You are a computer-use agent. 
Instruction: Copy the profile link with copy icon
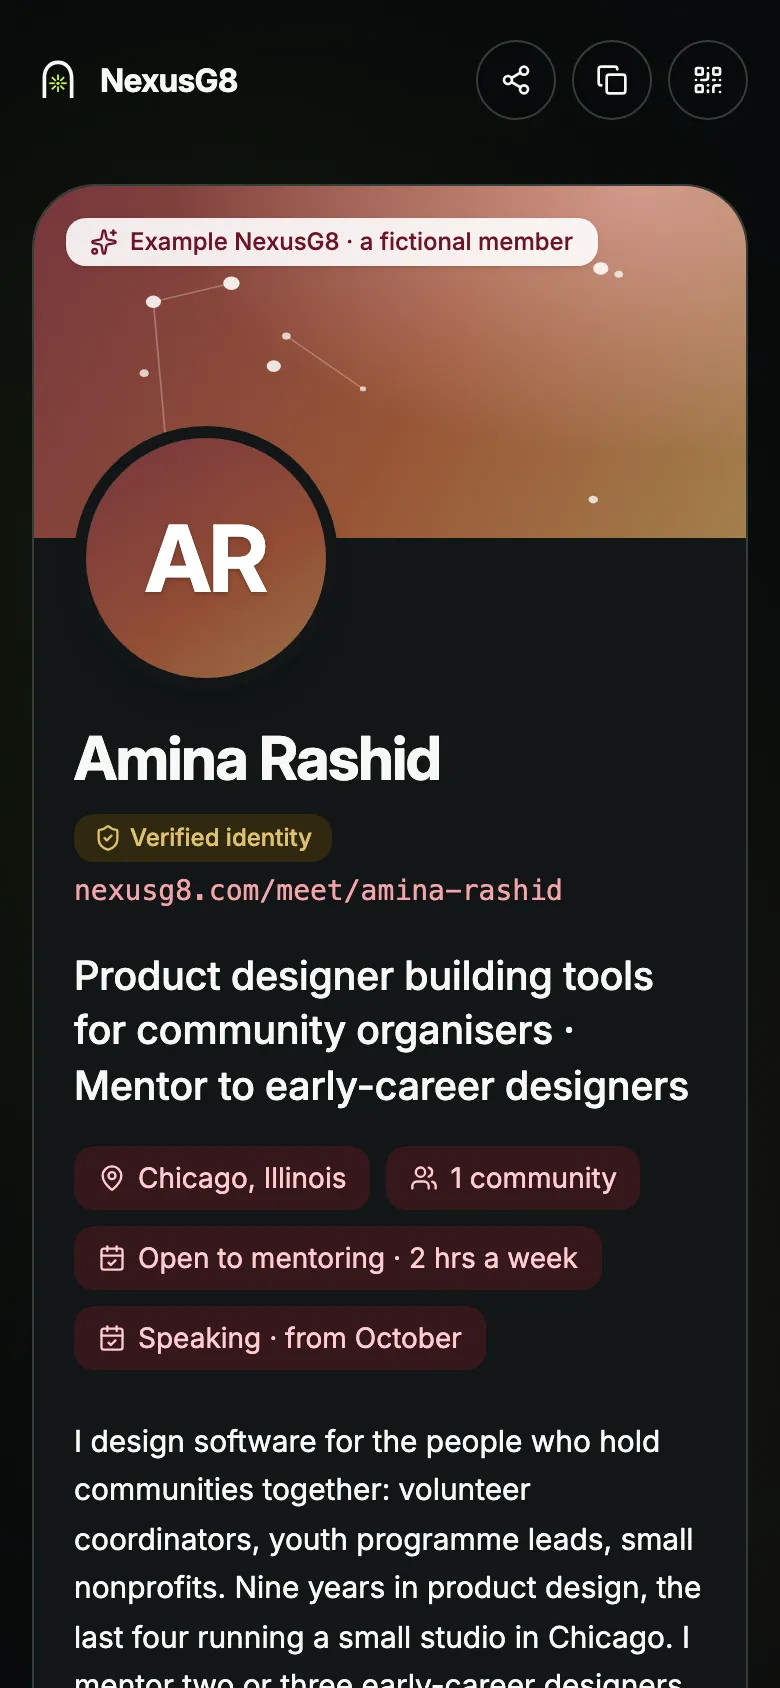(612, 80)
